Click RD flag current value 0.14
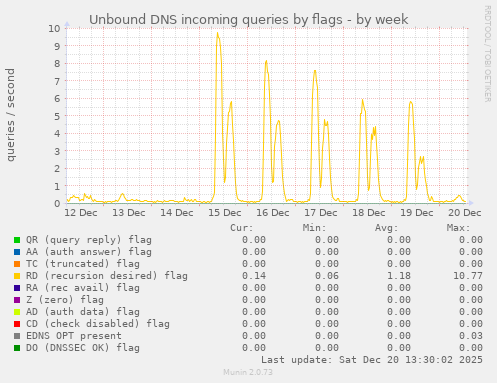This screenshot has height=383, width=497. (x=254, y=276)
